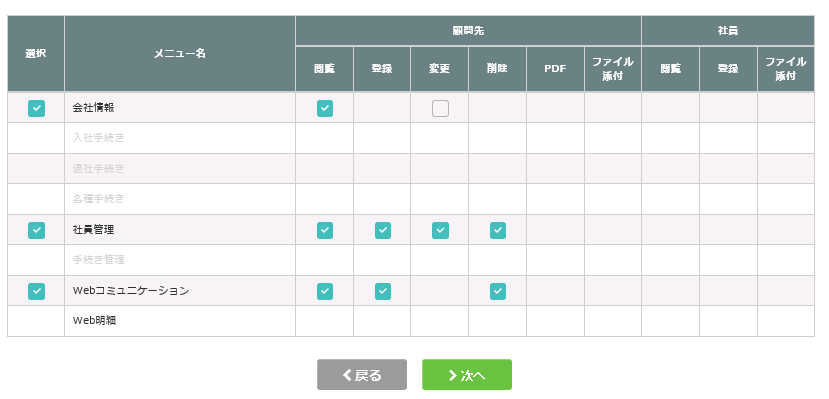This screenshot has height=399, width=829.
Task: Uncheck the Webコミュニケーション selection checkbox
Action: (x=36, y=291)
